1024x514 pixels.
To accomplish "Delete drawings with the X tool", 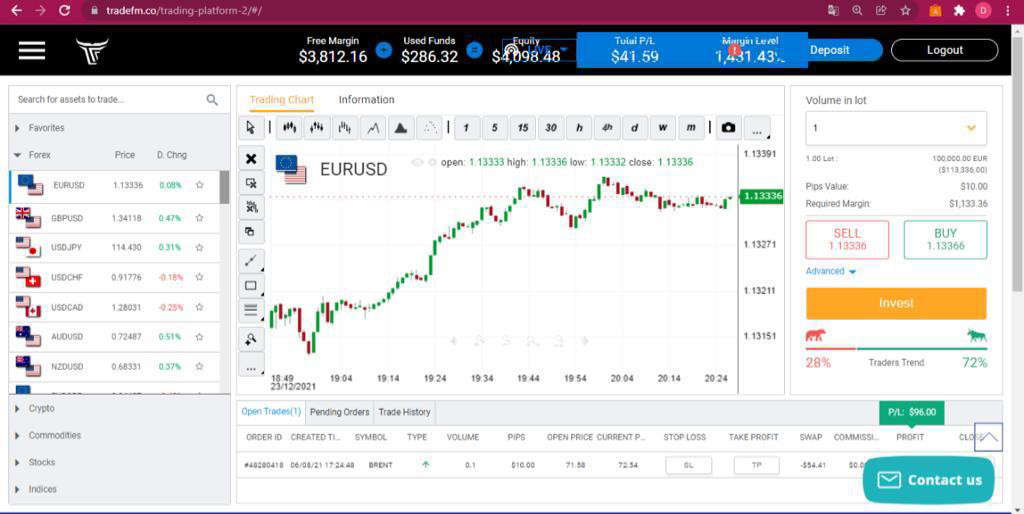I will tap(250, 159).
